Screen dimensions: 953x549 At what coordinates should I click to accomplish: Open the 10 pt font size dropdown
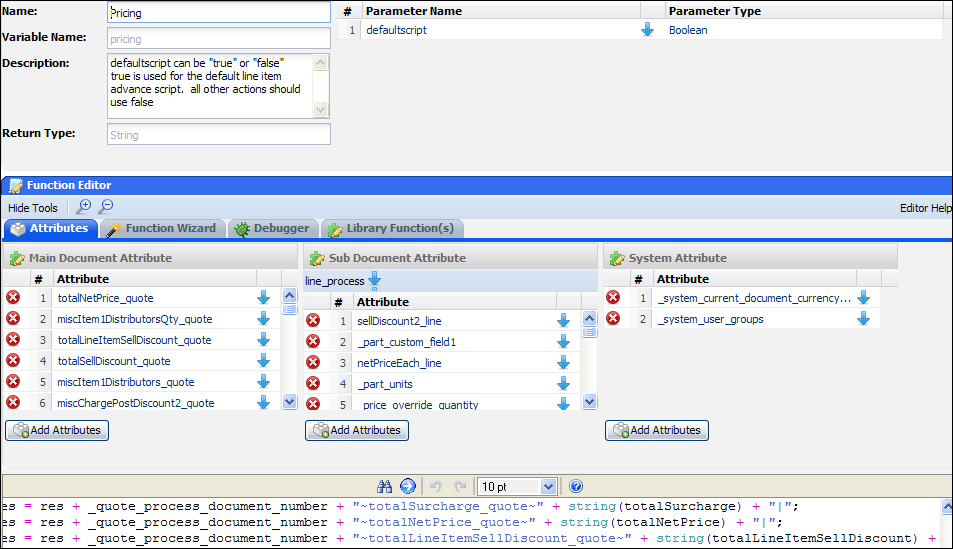[x=548, y=486]
